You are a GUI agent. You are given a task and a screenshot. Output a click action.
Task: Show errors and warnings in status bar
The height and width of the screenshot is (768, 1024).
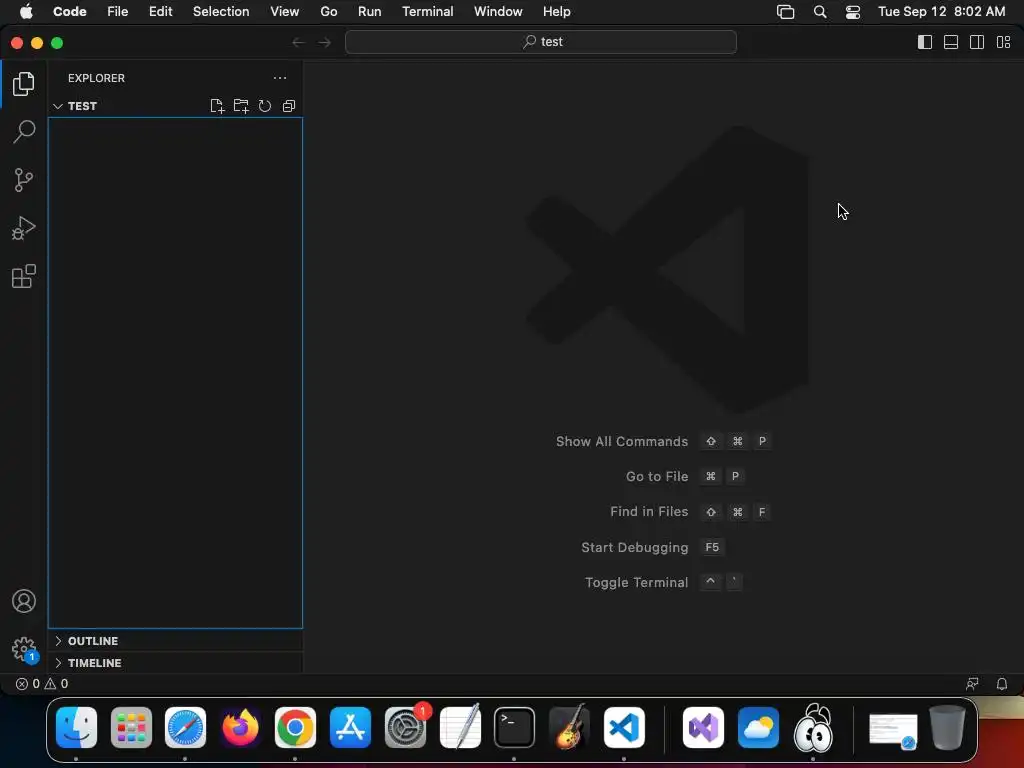(x=42, y=684)
